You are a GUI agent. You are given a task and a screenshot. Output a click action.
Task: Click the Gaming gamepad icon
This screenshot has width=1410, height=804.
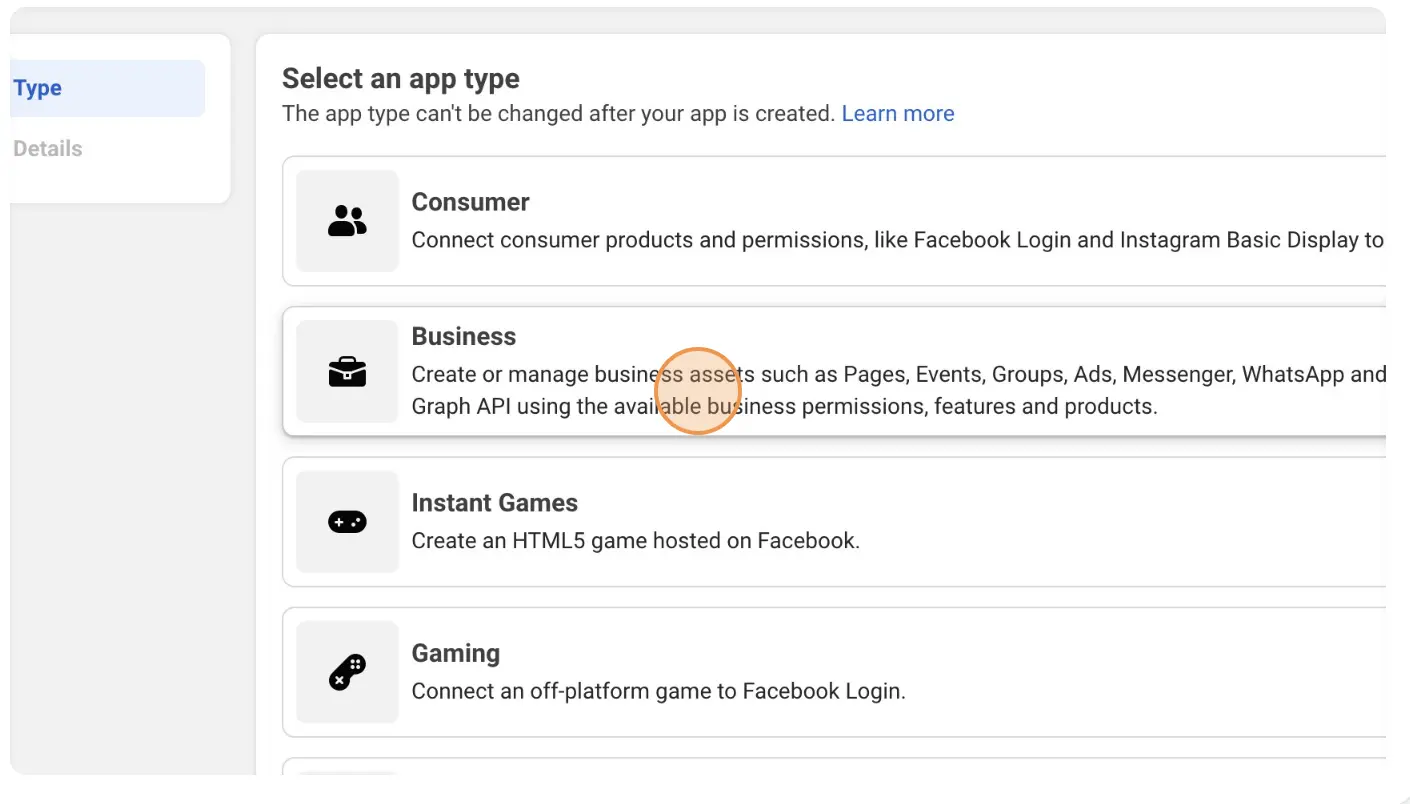(347, 672)
